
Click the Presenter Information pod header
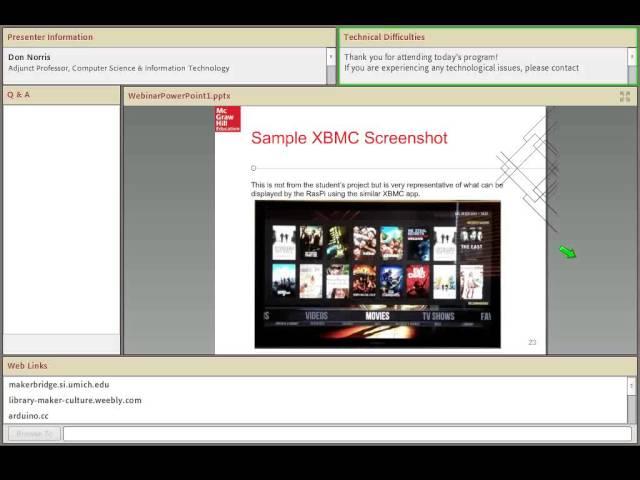pyautogui.click(x=169, y=37)
